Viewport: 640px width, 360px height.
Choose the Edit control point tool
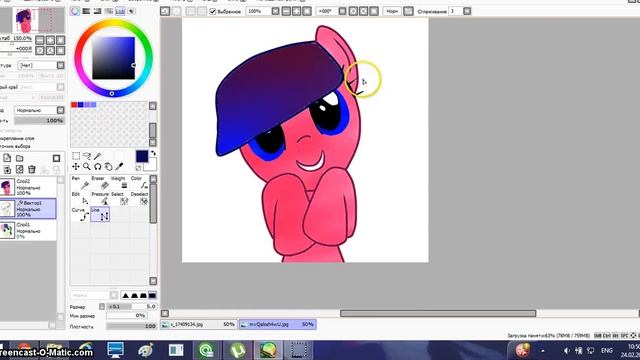[x=80, y=198]
